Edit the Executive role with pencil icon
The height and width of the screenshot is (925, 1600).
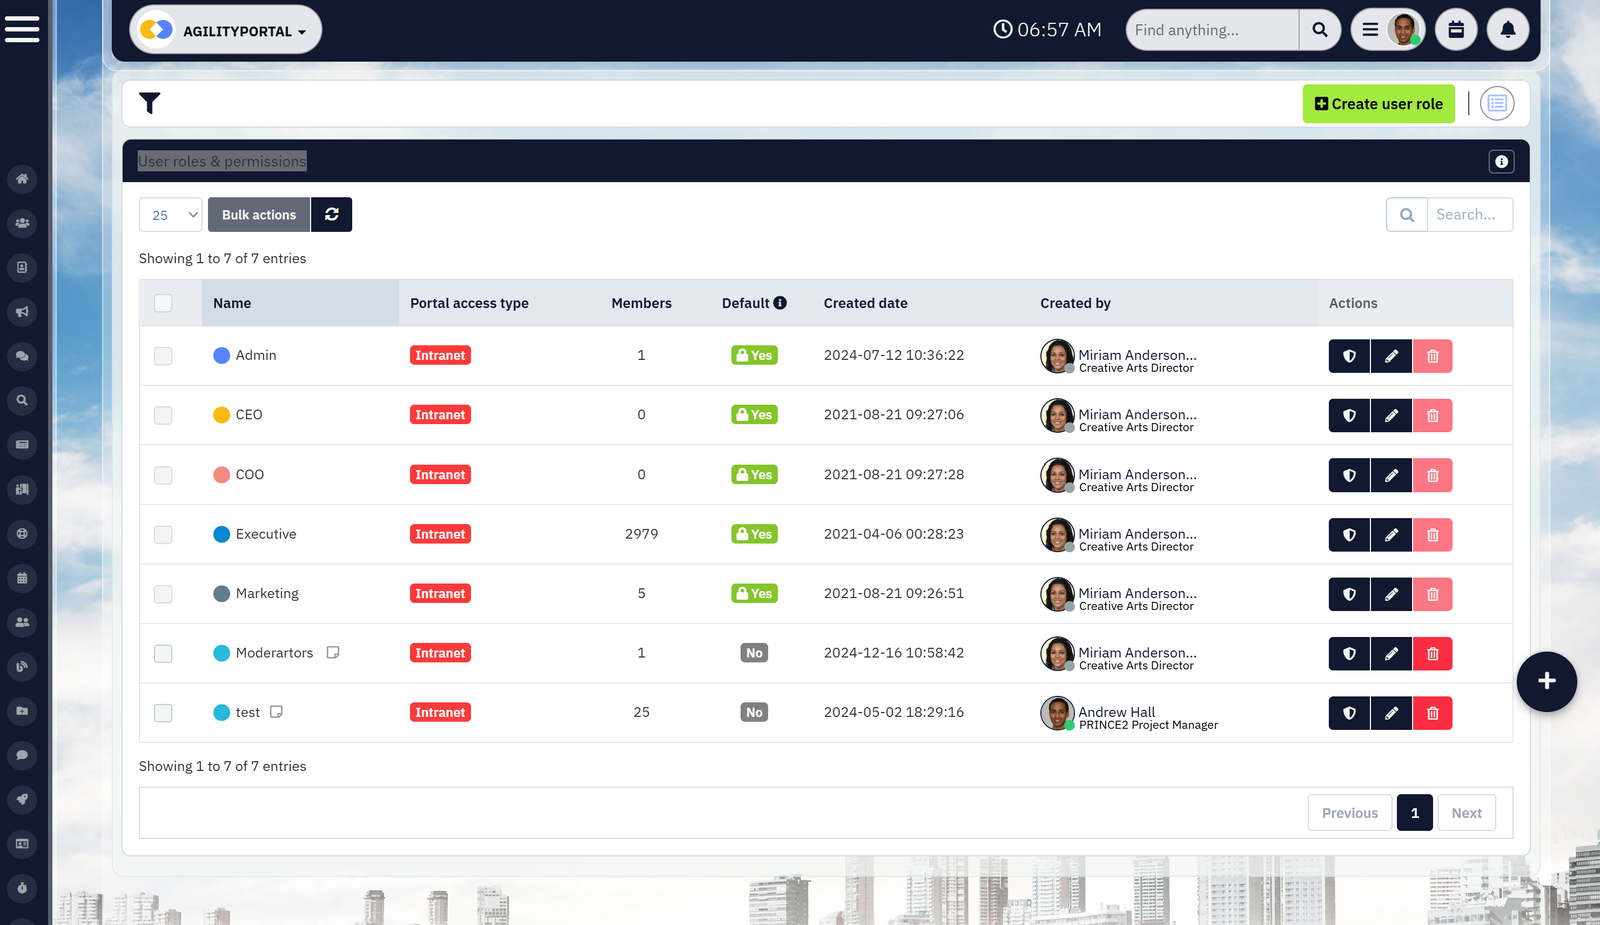(x=1391, y=535)
